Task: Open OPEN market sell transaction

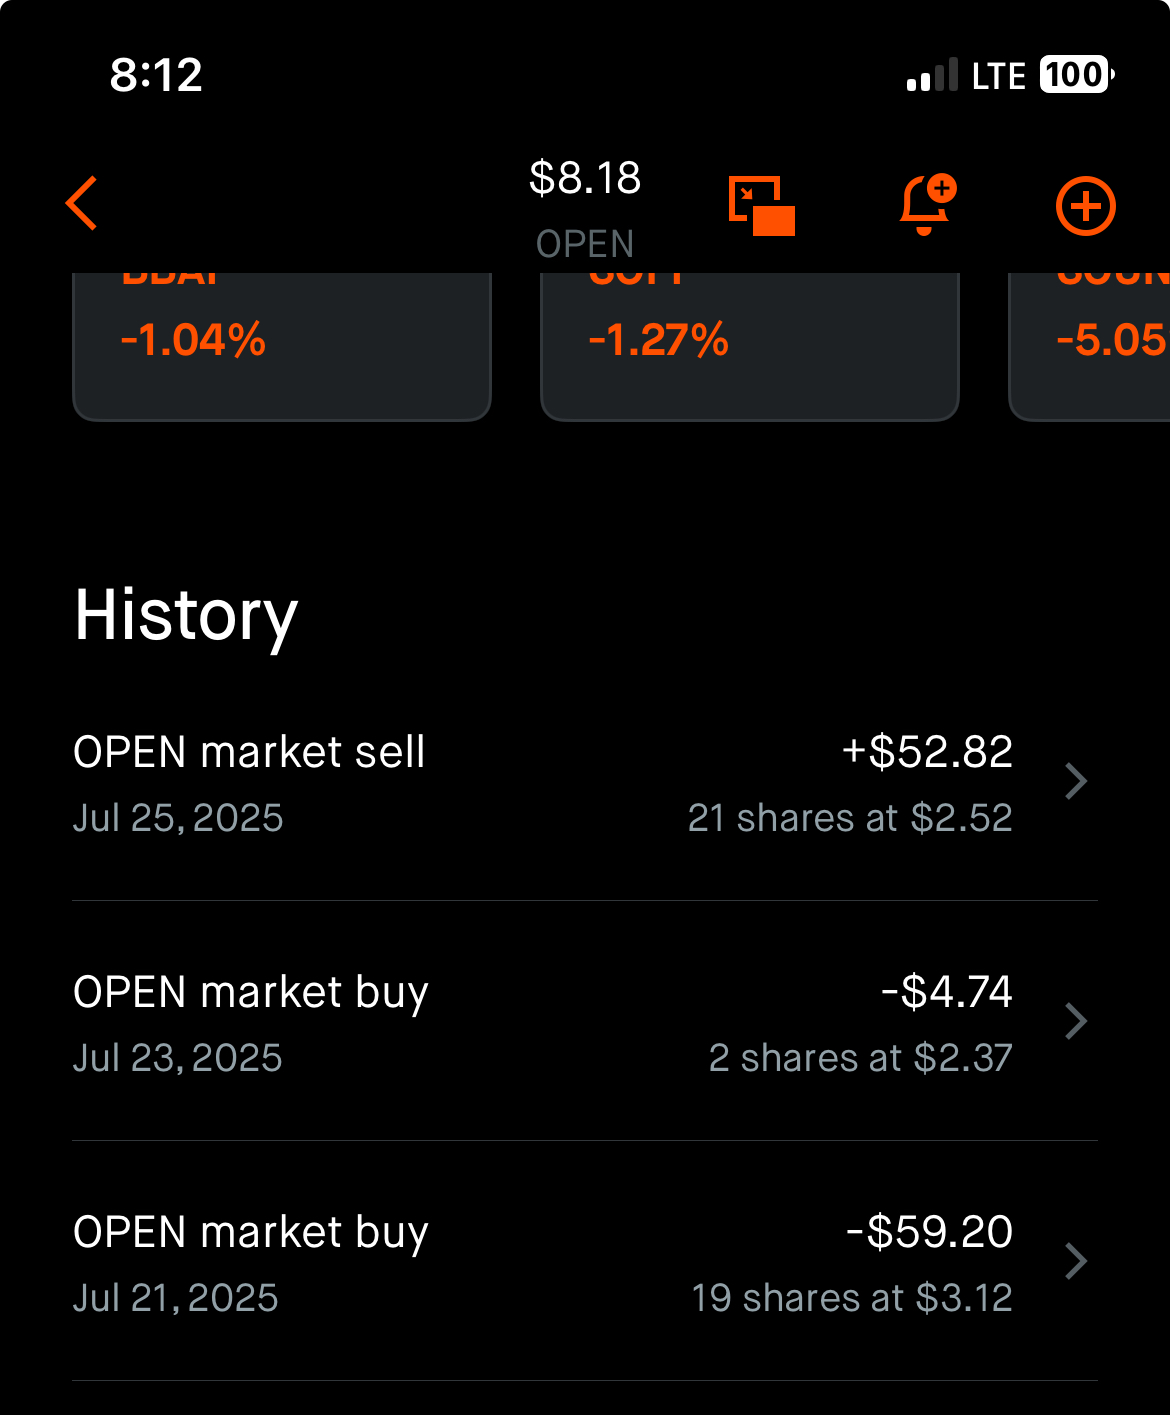Action: tap(585, 783)
